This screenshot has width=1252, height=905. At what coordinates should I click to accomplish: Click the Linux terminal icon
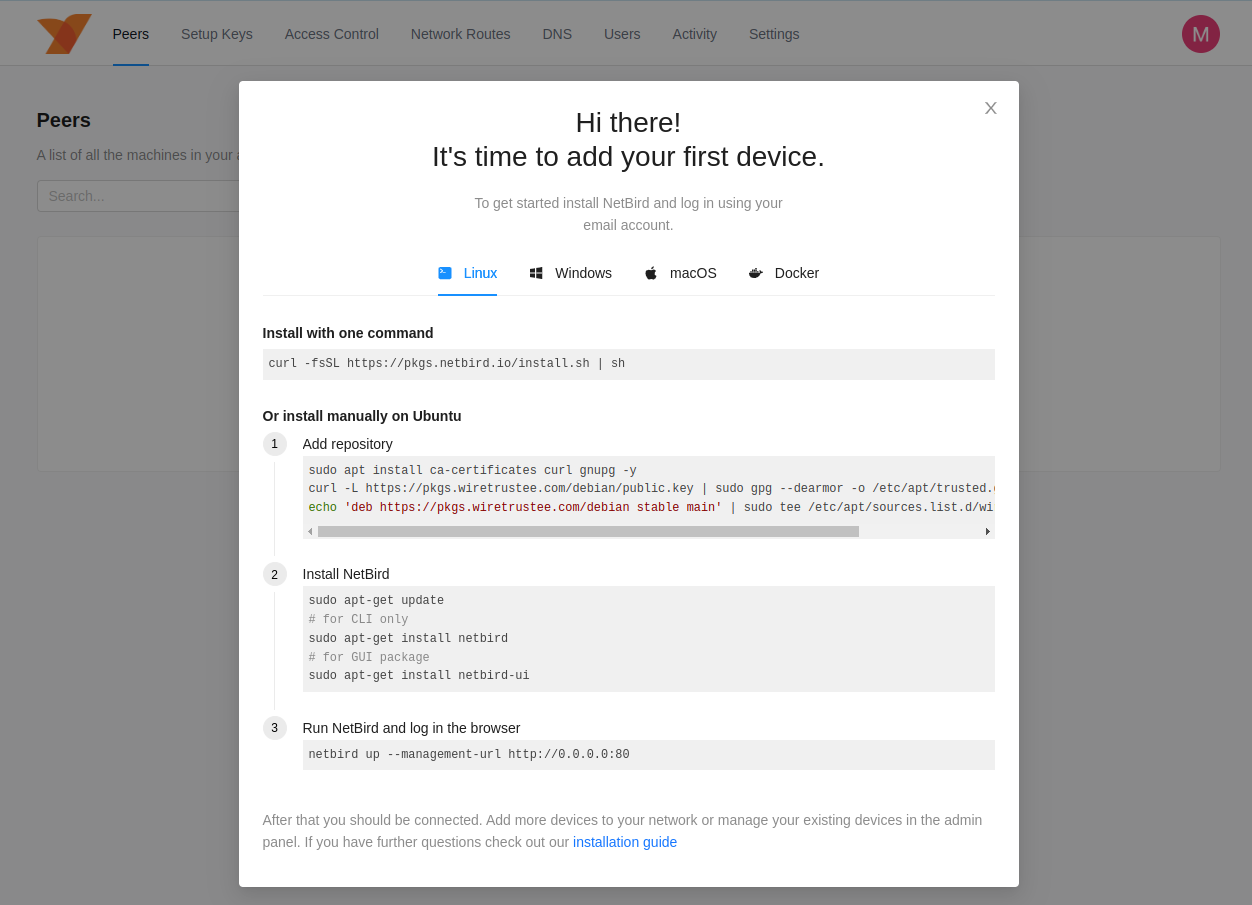tap(445, 273)
